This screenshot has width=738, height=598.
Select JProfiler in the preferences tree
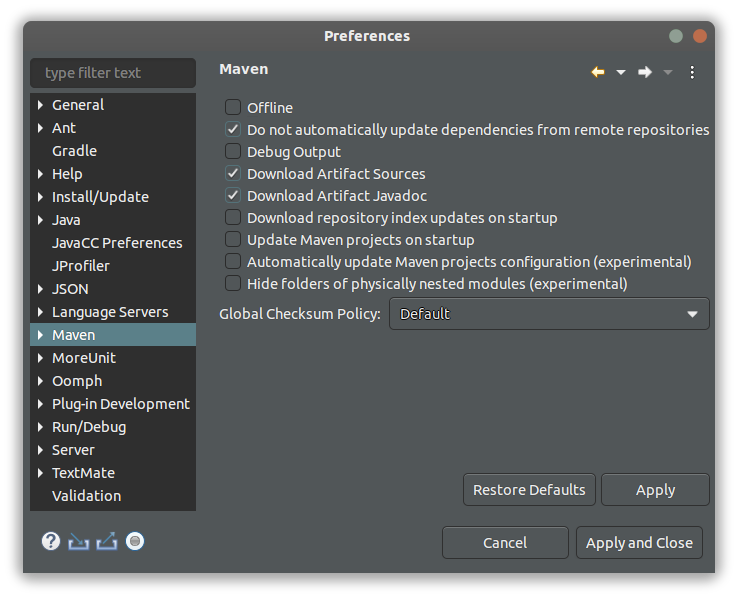tap(80, 266)
